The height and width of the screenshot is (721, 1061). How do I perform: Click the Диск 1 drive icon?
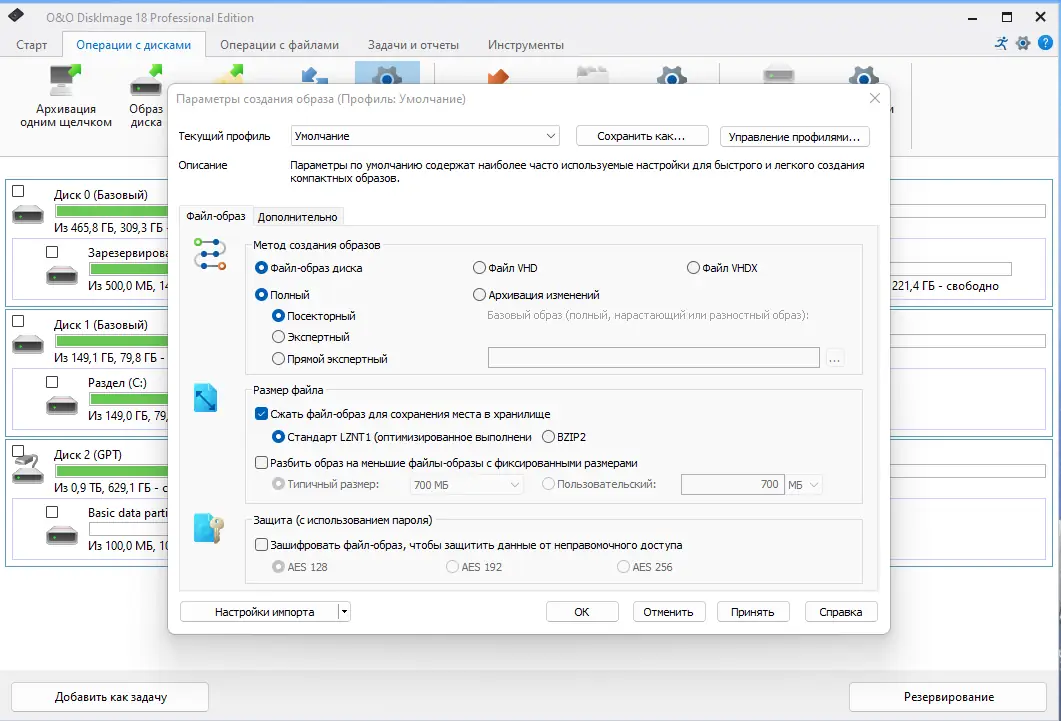tap(28, 344)
